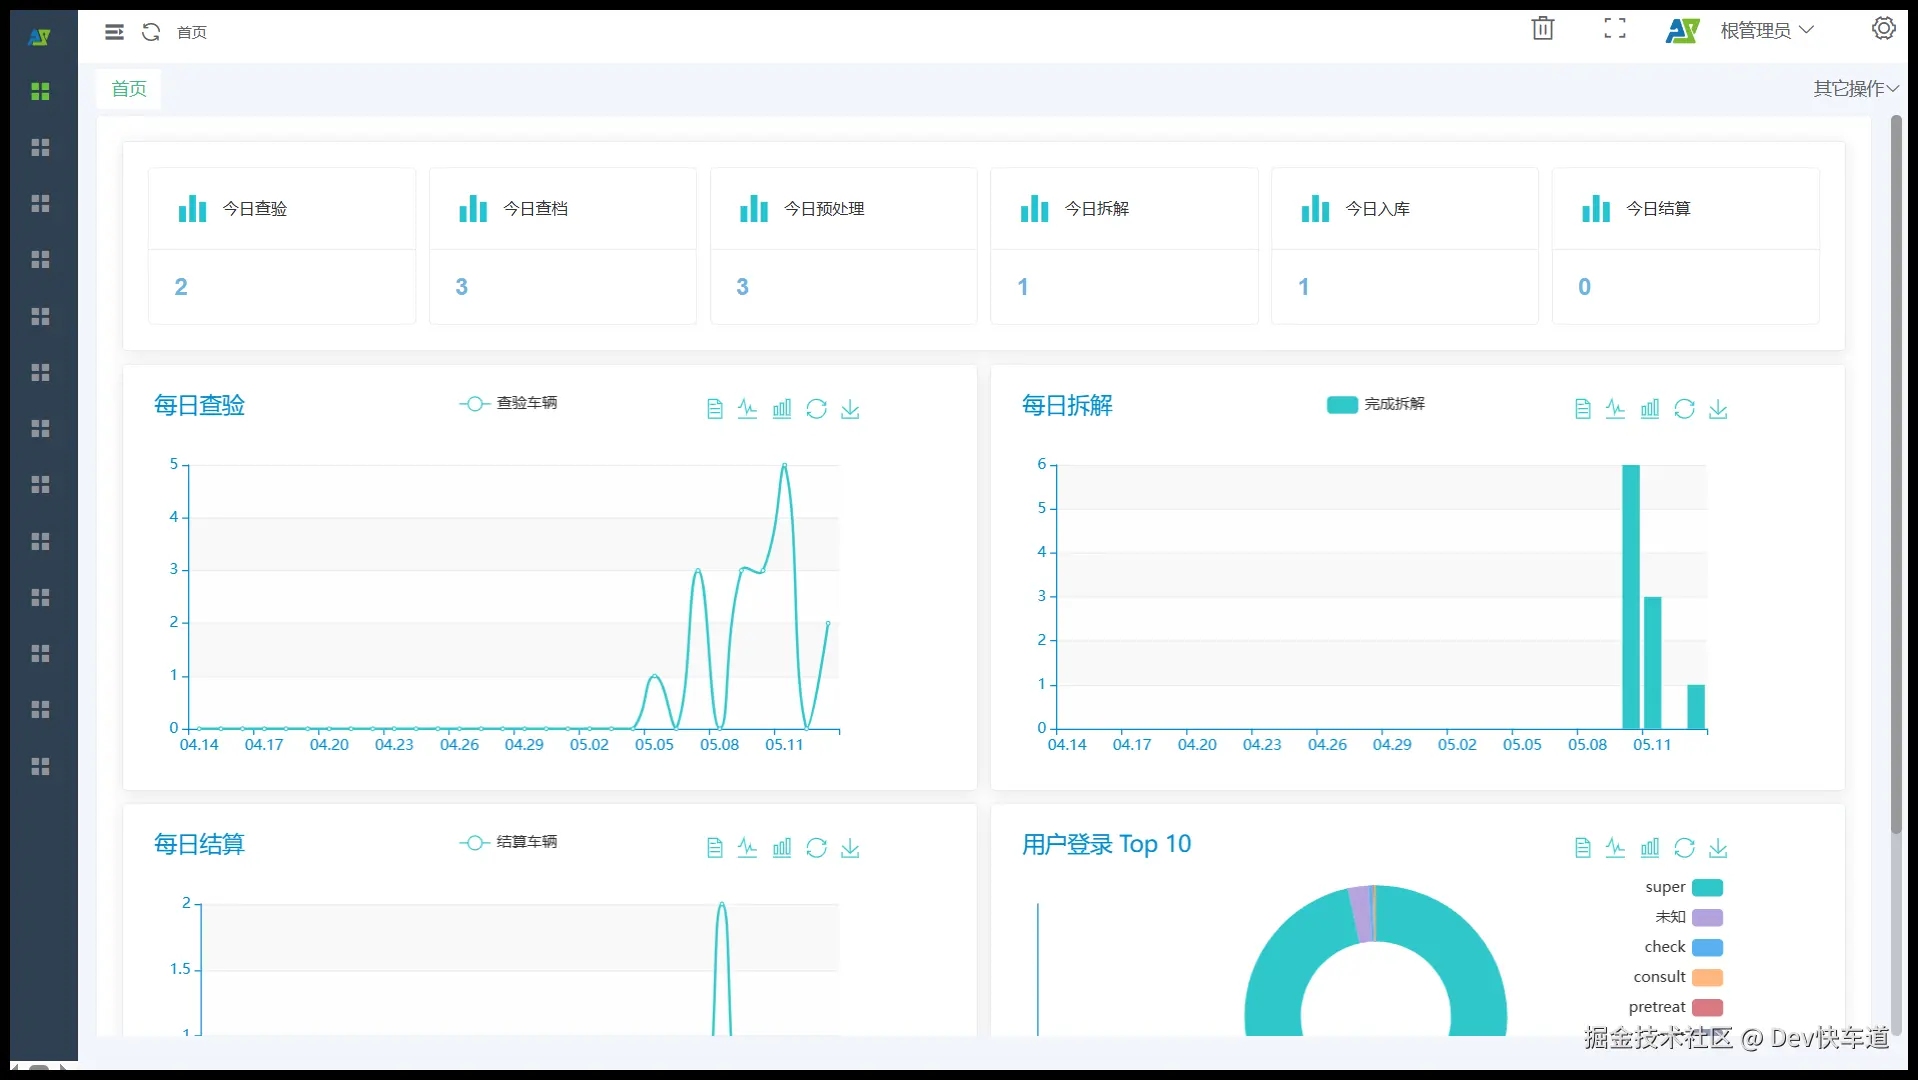Select the green active sidebar grid icon
This screenshot has width=1918, height=1080.
coord(40,91)
